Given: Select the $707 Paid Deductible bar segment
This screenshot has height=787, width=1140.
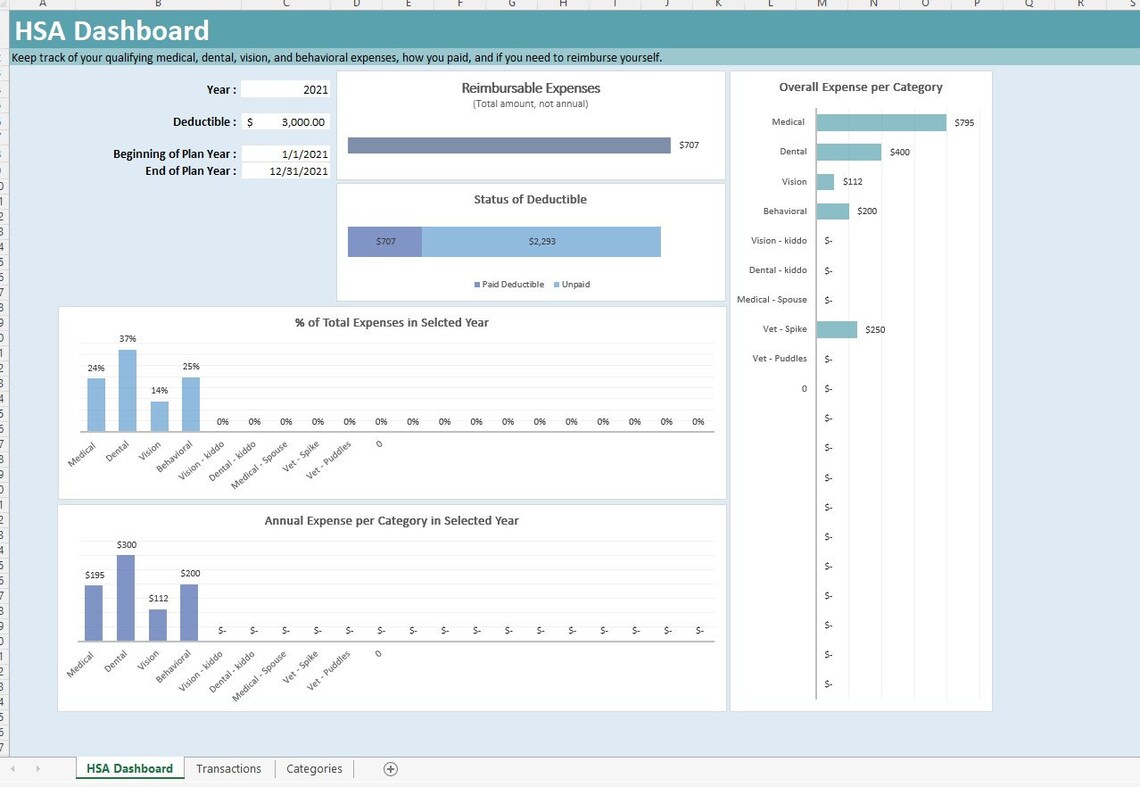Looking at the screenshot, I should pos(384,241).
